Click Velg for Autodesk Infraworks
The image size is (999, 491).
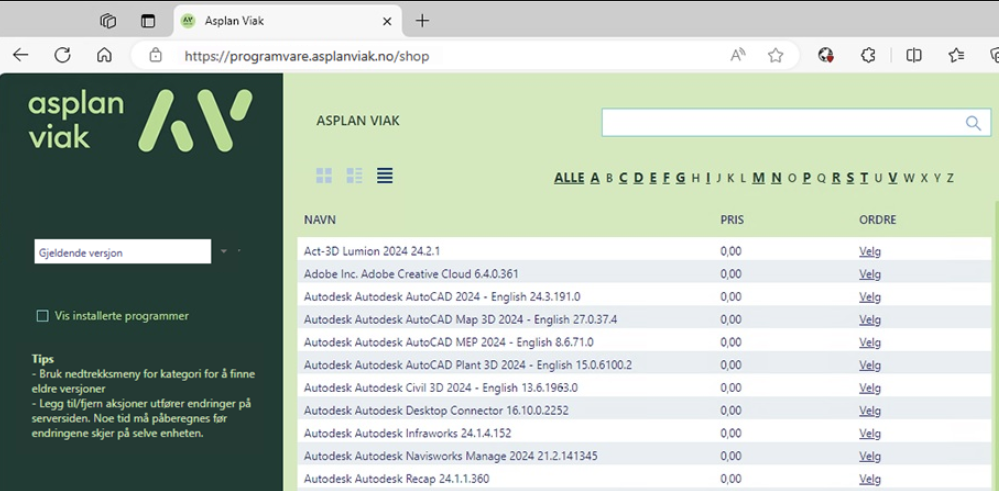(x=870, y=433)
